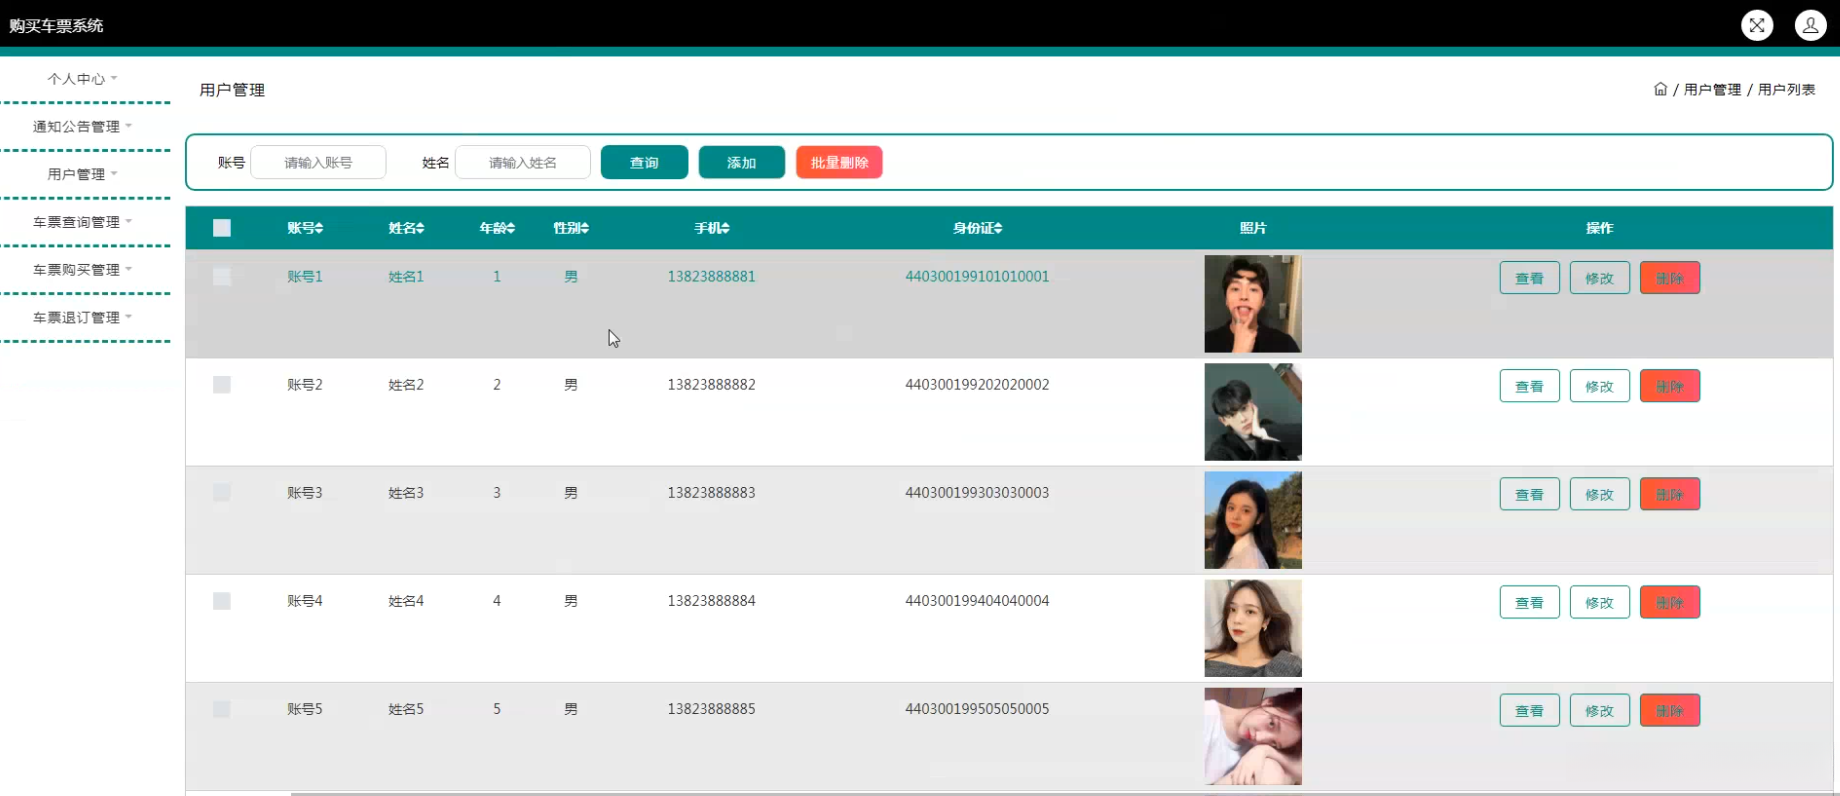Click the 批量删除 batch delete button
The image size is (1840, 796).
click(x=839, y=162)
